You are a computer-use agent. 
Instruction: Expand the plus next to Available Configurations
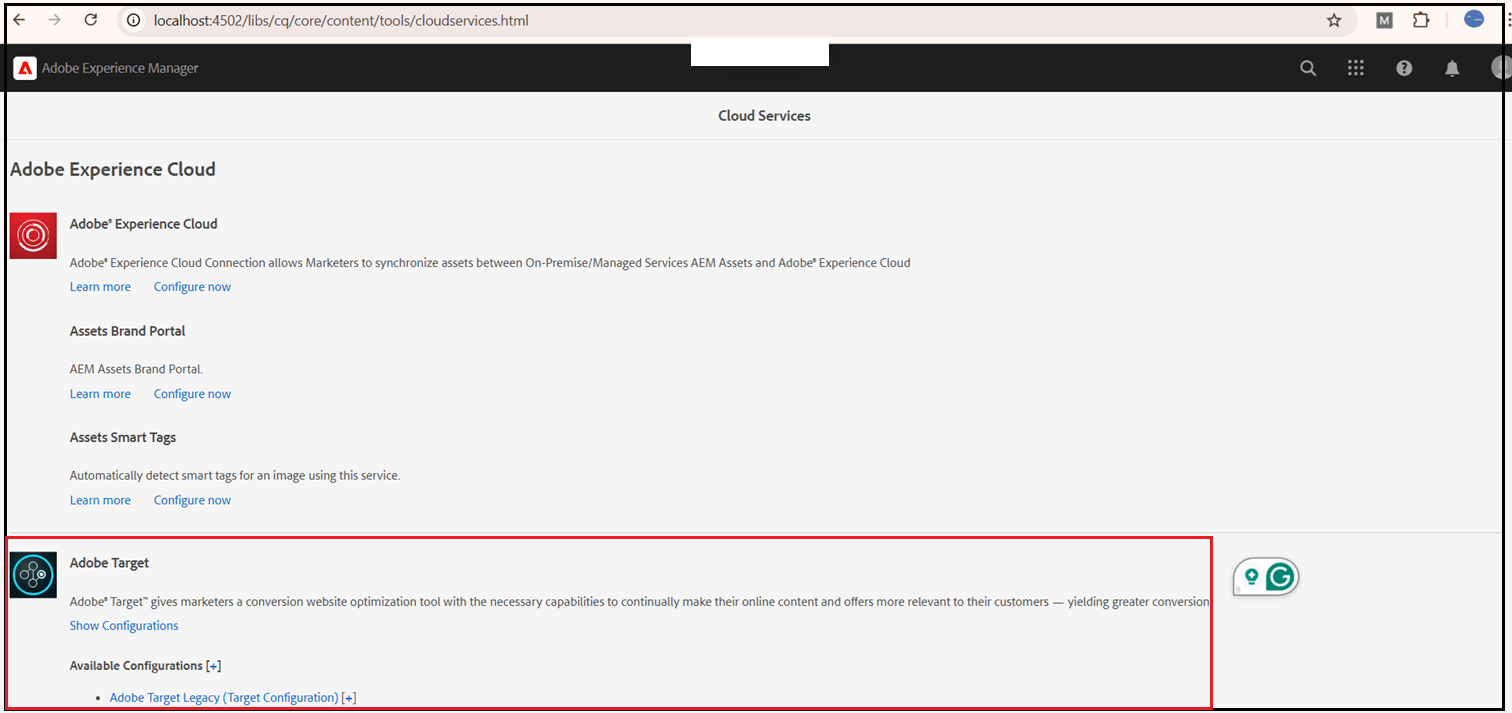(x=213, y=665)
